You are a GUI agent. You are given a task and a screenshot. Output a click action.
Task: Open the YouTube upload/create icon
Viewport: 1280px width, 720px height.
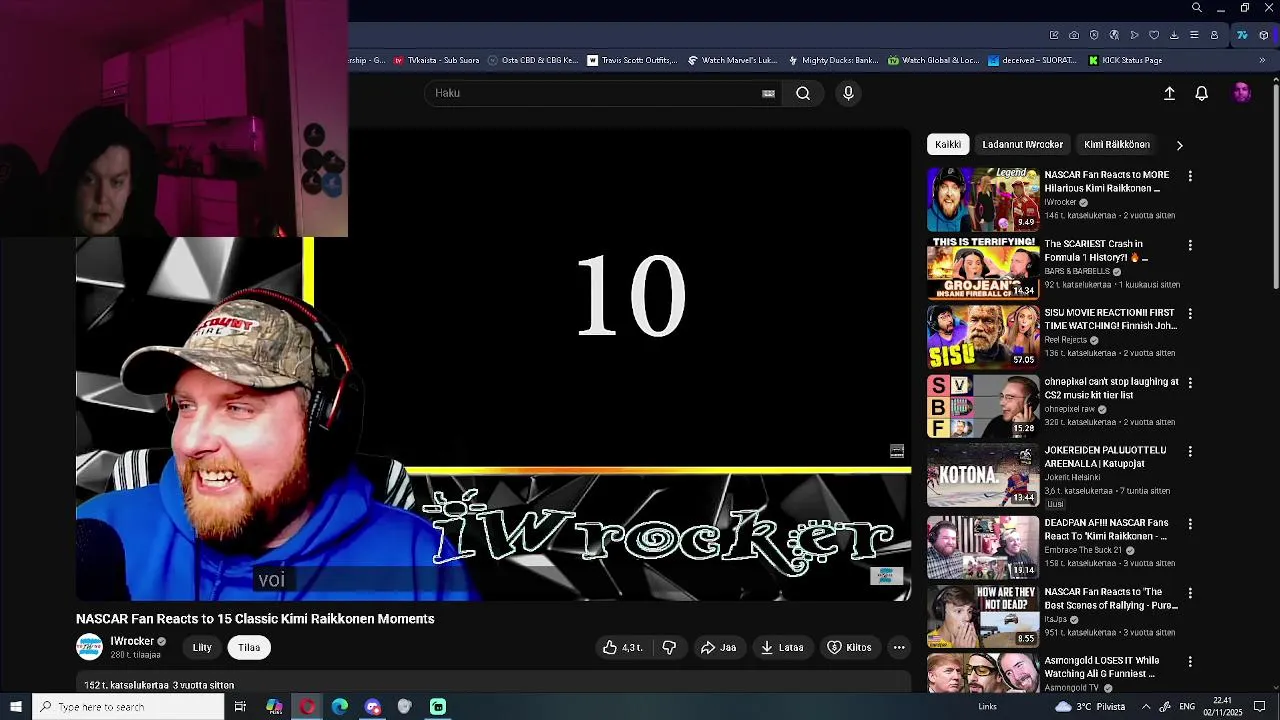(1169, 93)
